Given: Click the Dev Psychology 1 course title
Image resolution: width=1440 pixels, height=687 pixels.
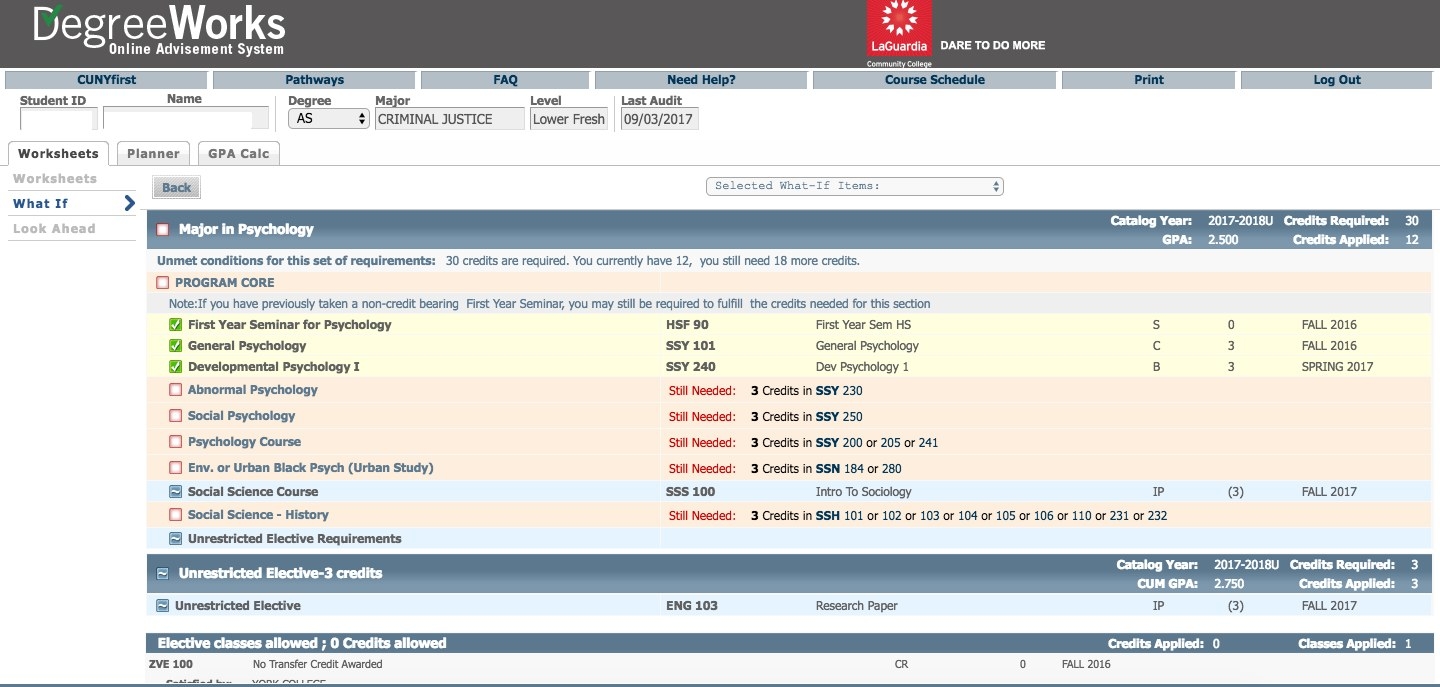Looking at the screenshot, I should pos(863,367).
